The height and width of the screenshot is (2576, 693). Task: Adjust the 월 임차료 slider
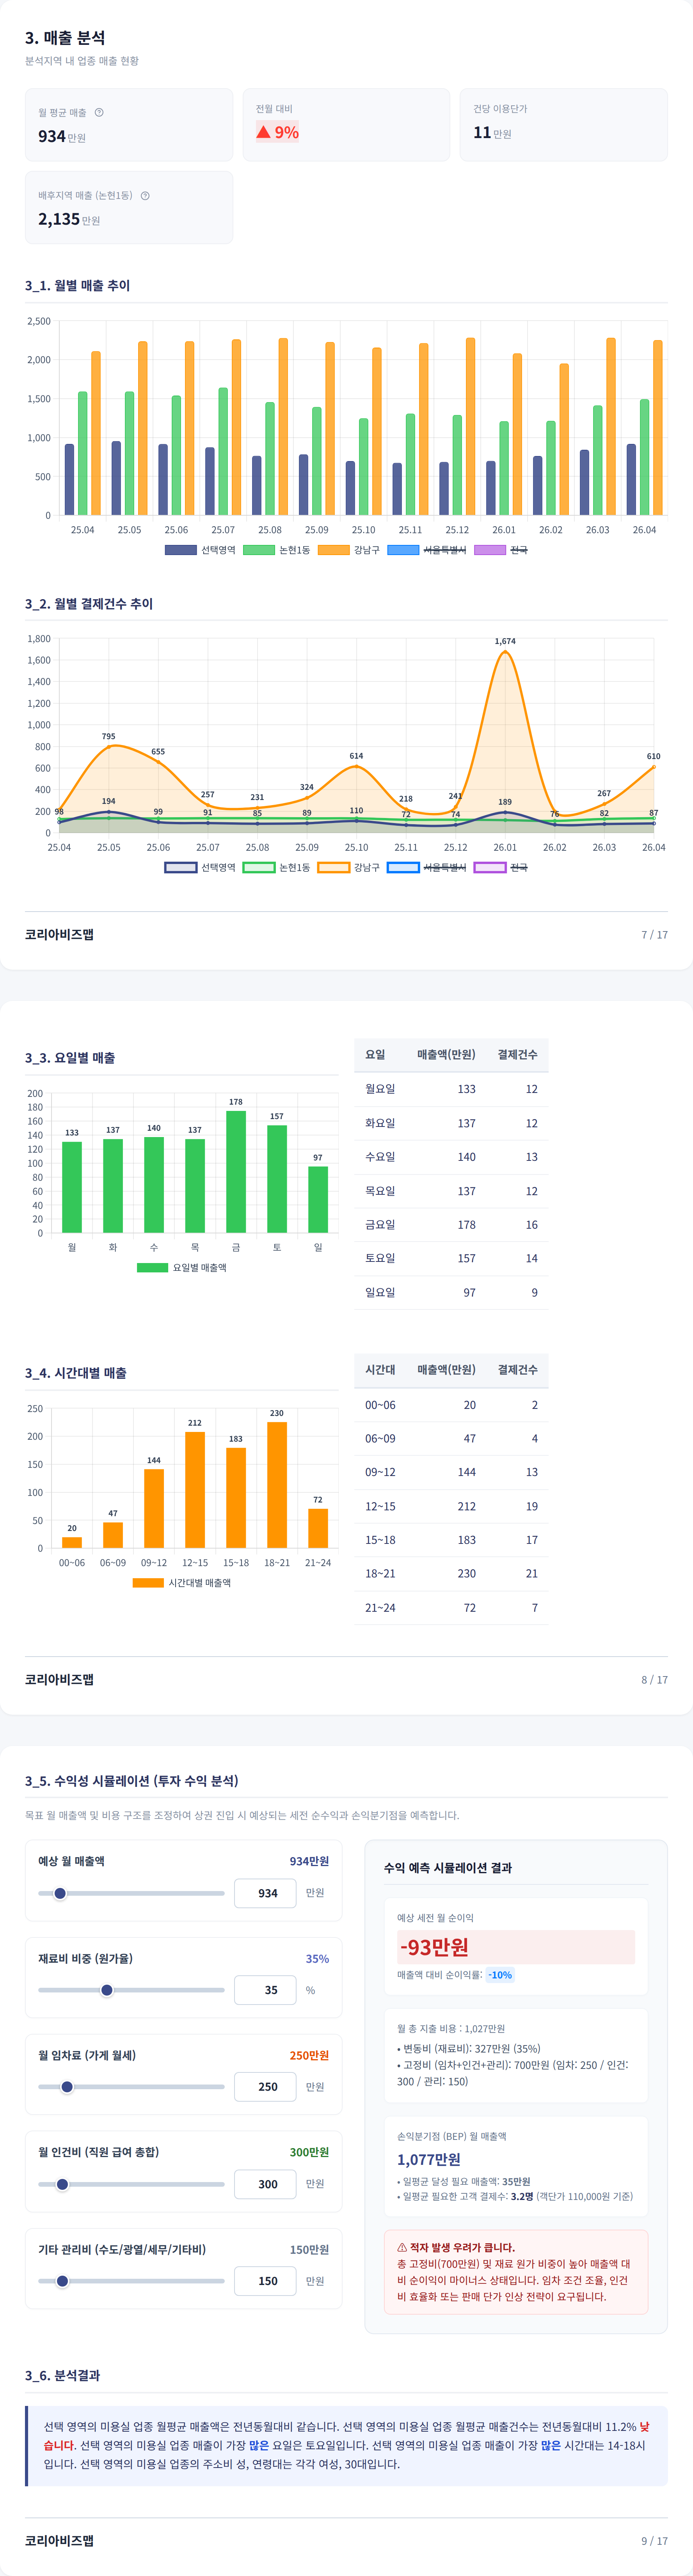pyautogui.click(x=131, y=2087)
